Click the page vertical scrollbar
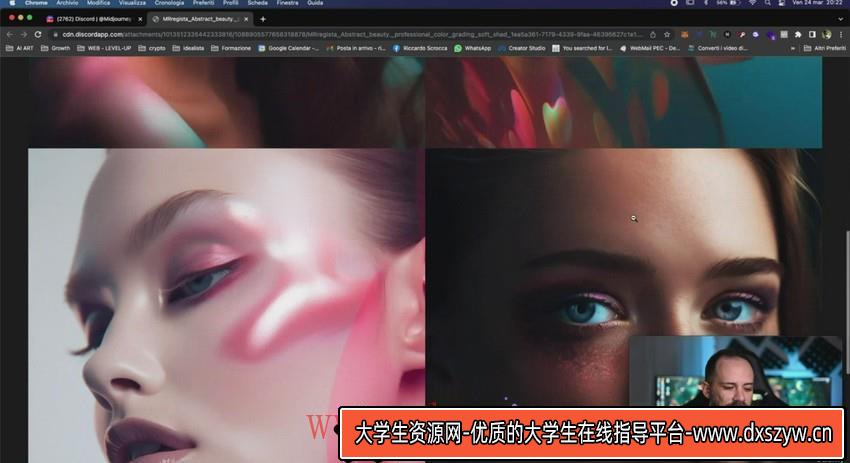This screenshot has width=850, height=463. 847,302
